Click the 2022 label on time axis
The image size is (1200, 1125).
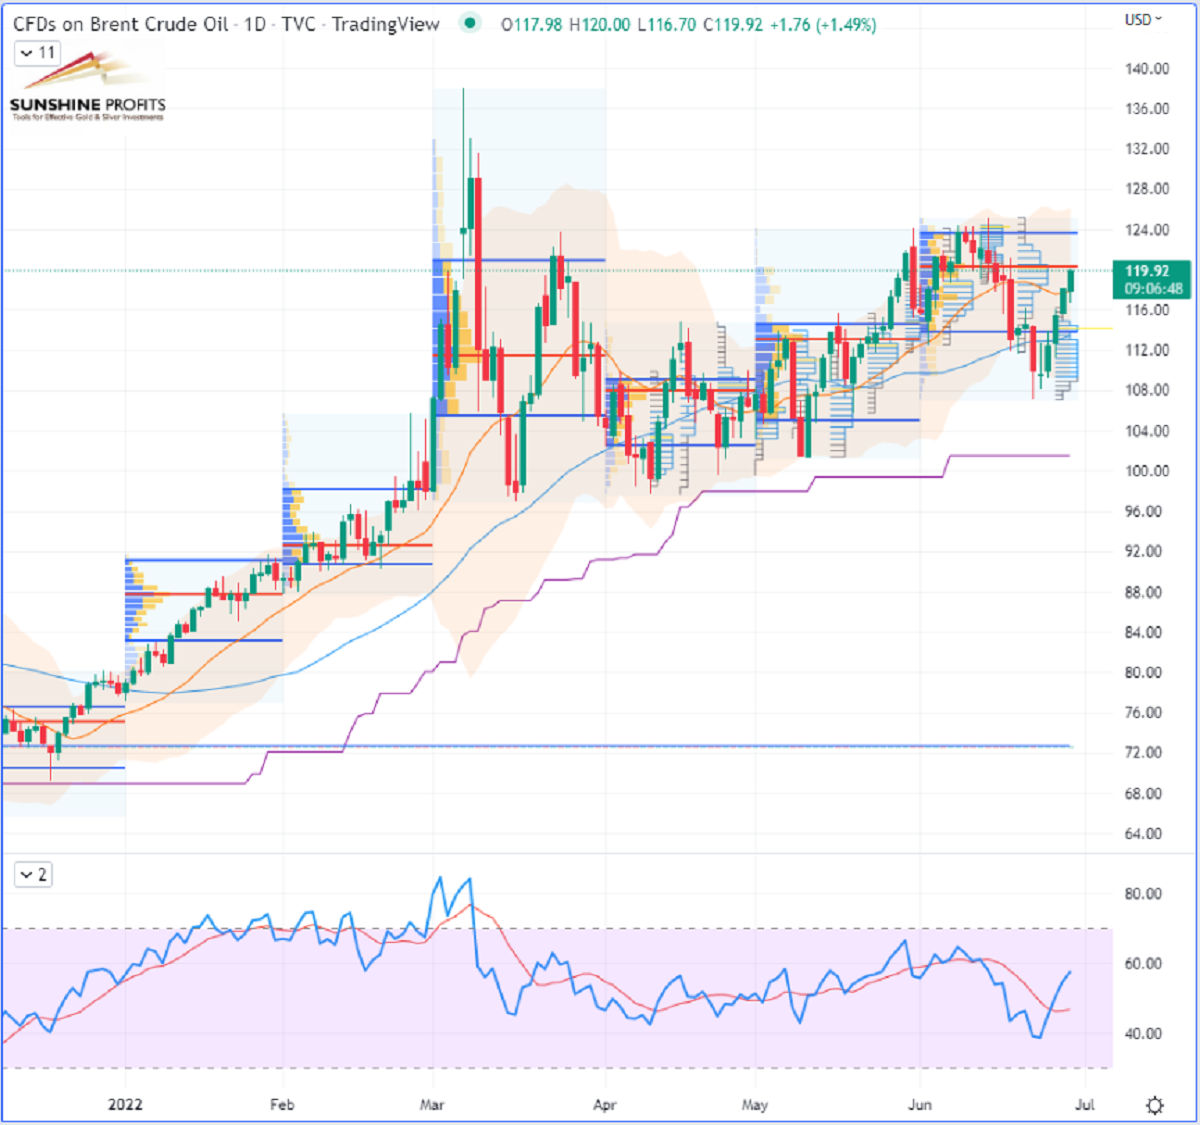[x=125, y=1105]
